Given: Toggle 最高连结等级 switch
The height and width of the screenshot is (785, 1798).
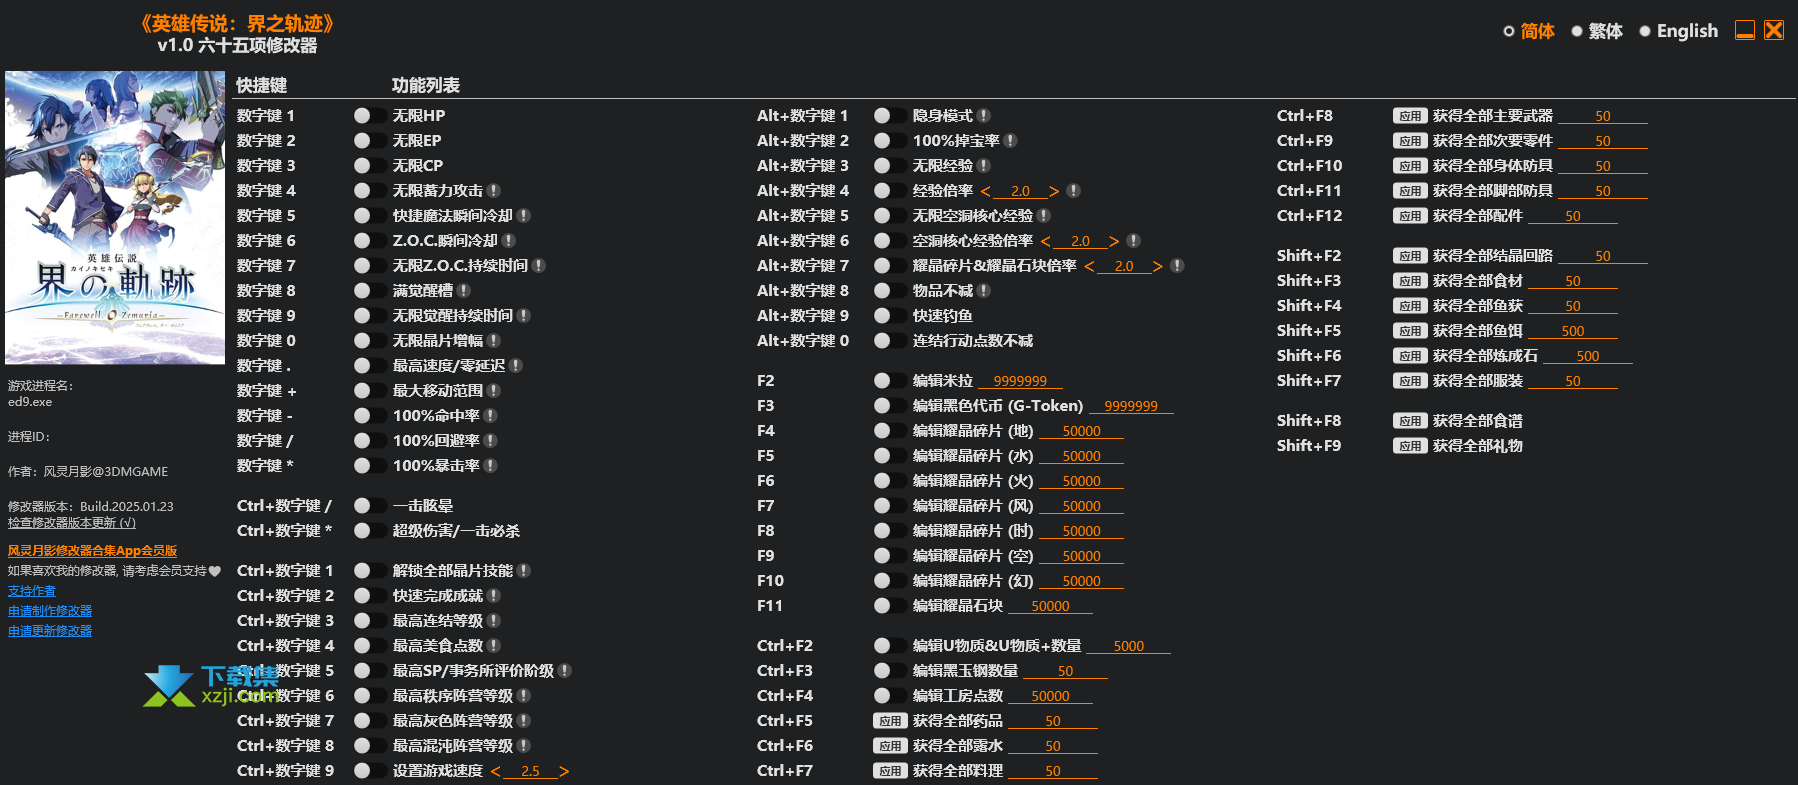Looking at the screenshot, I should pos(369,620).
